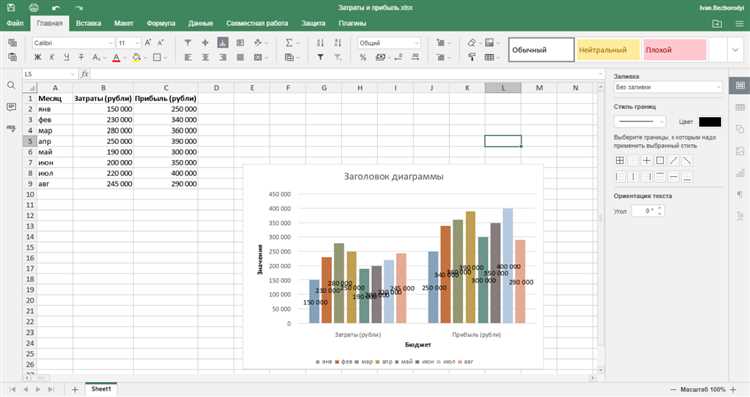Decrease font size with A-down icon
Screen dimensions: 750x397
161,43
